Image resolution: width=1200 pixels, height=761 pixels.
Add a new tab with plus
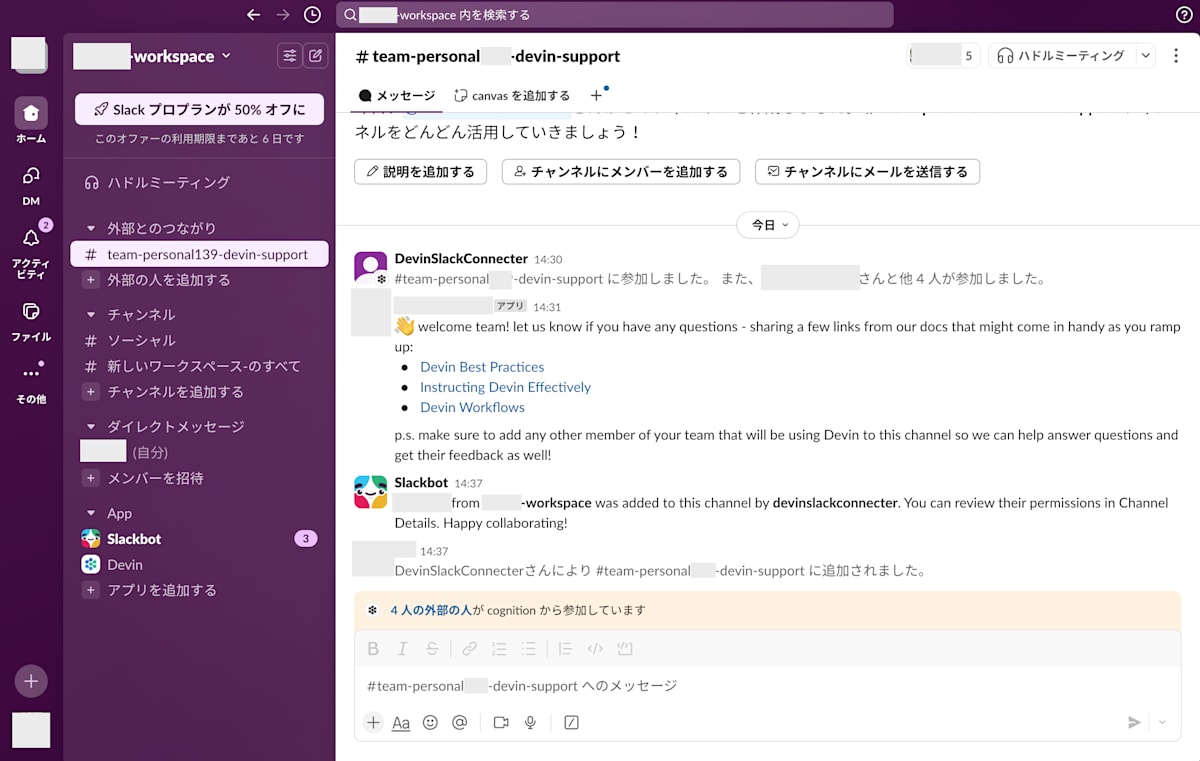pos(596,96)
